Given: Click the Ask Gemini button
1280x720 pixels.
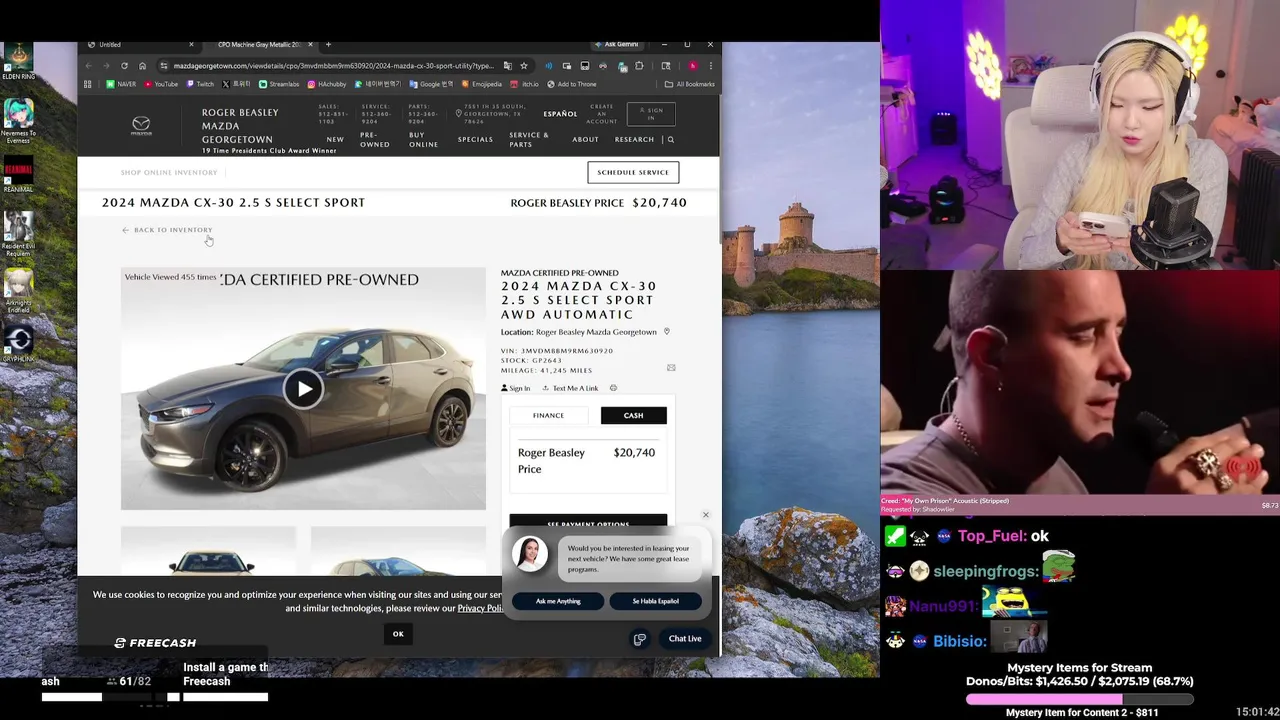Looking at the screenshot, I should point(616,44).
